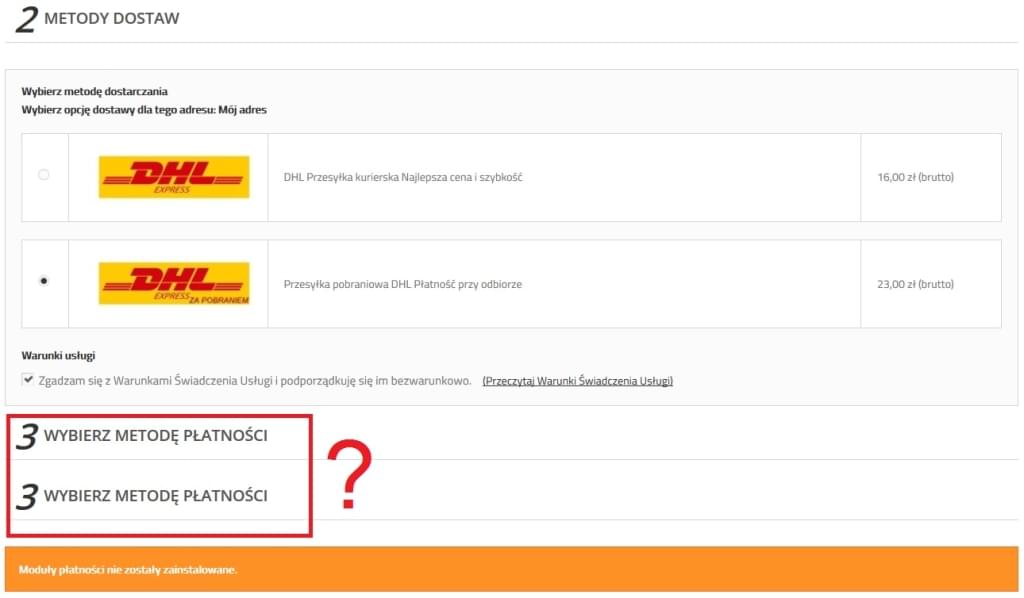The image size is (1024, 598).
Task: Expand the first Wybierz metodę płatności section
Action: tap(156, 436)
